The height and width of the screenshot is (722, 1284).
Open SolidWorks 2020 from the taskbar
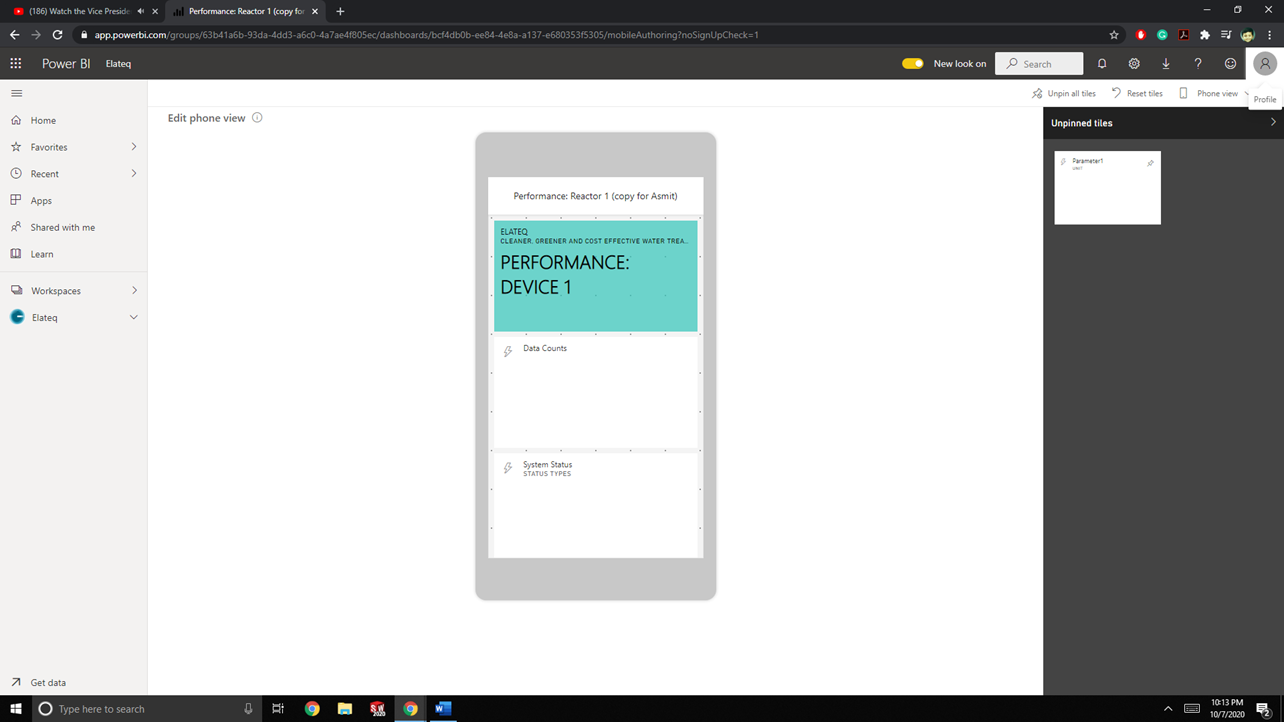(378, 708)
